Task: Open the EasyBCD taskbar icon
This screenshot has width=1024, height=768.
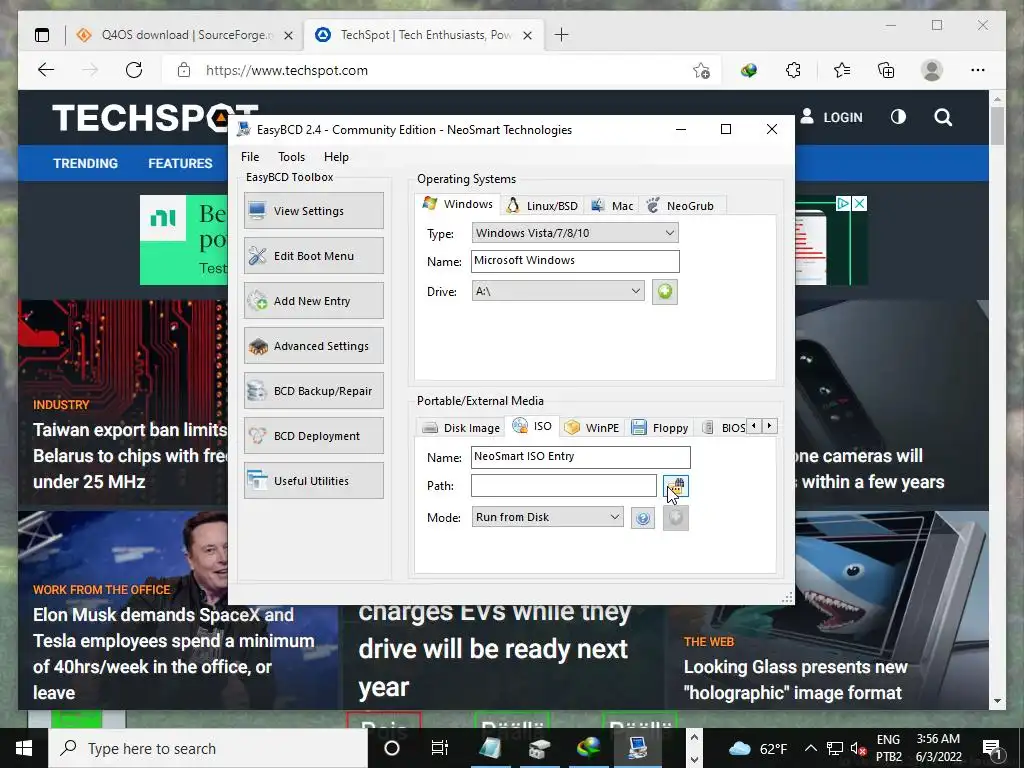Action: 637,748
